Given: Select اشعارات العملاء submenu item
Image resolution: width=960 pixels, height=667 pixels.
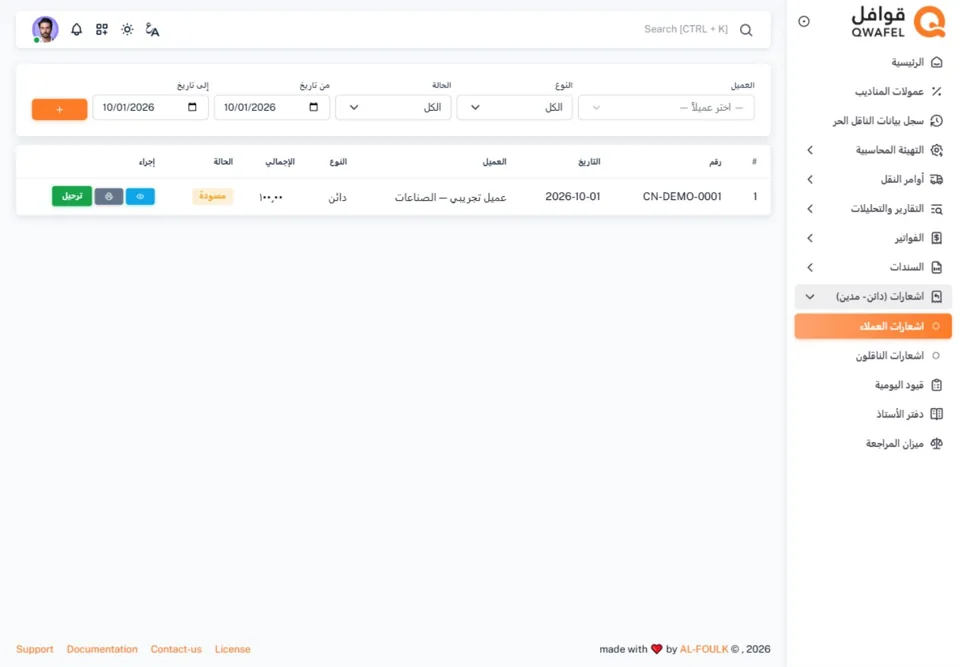Looking at the screenshot, I should [x=873, y=326].
